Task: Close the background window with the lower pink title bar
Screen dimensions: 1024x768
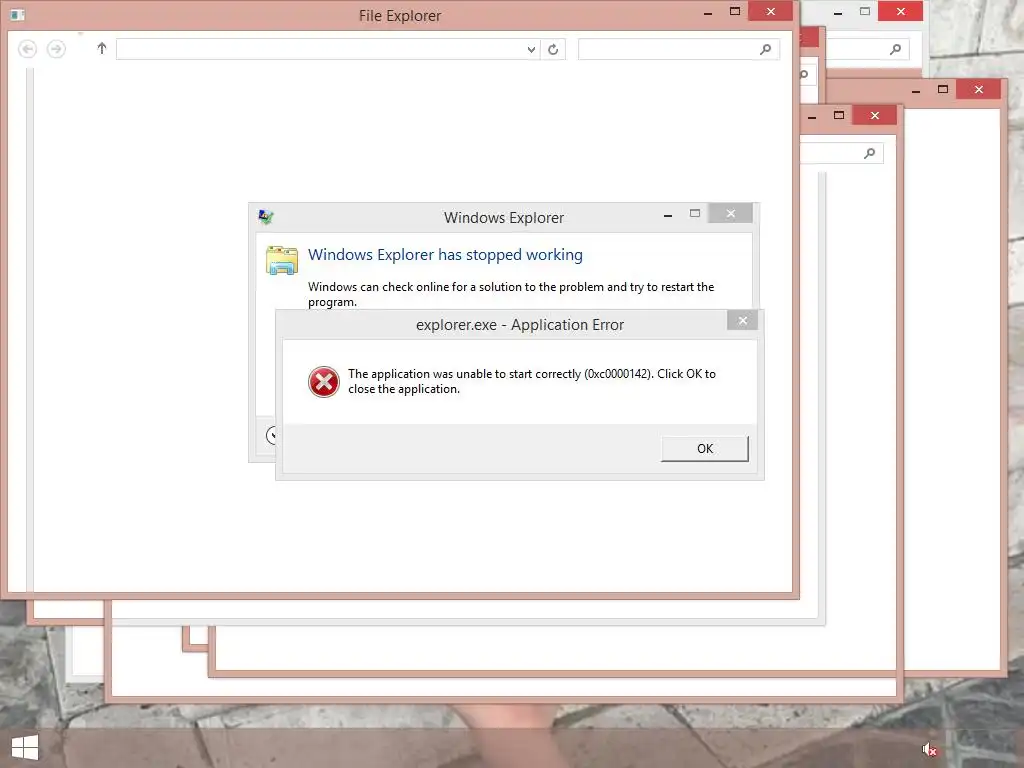Action: pos(874,116)
